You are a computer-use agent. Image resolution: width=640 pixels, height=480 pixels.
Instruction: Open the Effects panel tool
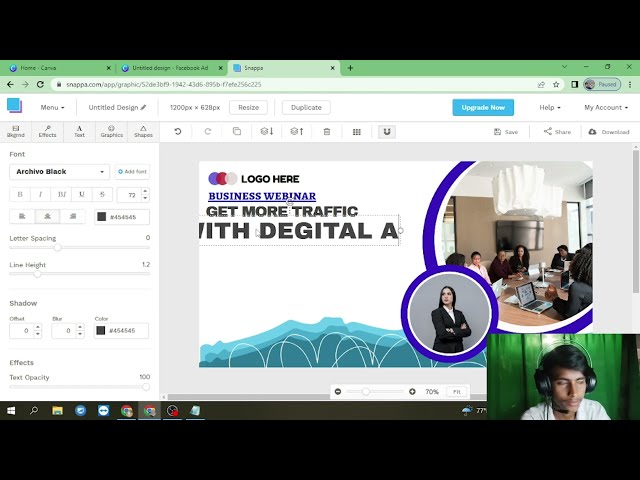(47, 131)
